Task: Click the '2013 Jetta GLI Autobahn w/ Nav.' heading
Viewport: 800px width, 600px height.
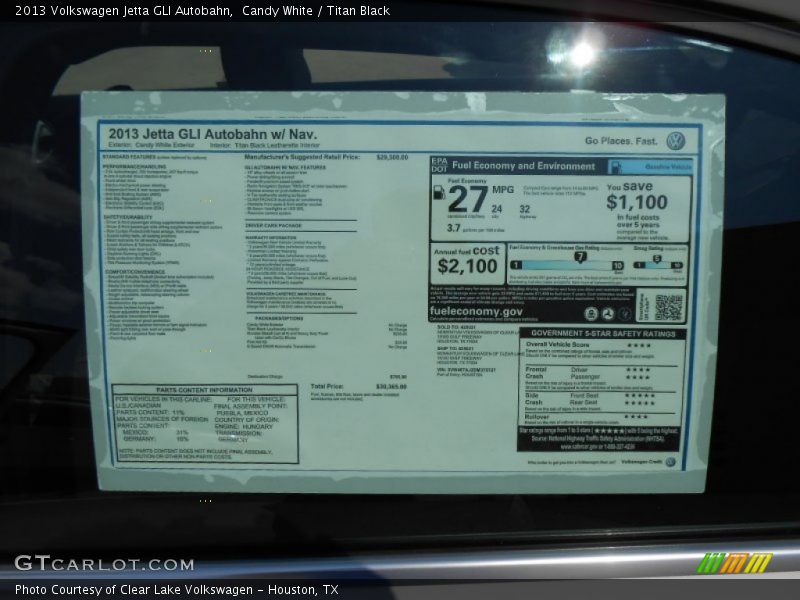Action: tap(212, 134)
